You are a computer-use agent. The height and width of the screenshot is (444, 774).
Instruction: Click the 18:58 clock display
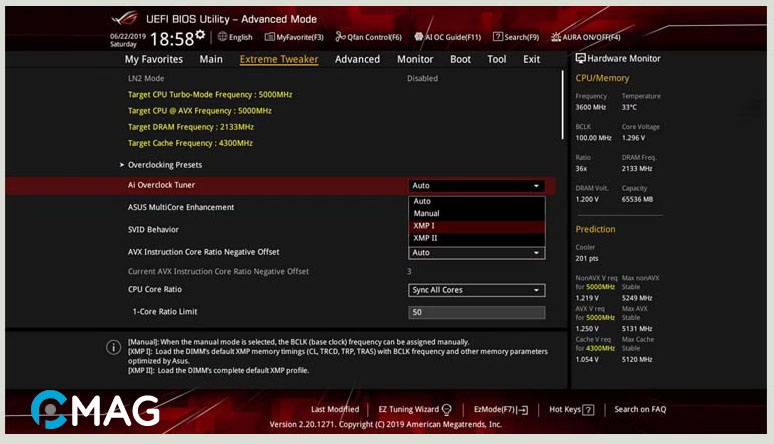[x=172, y=39]
